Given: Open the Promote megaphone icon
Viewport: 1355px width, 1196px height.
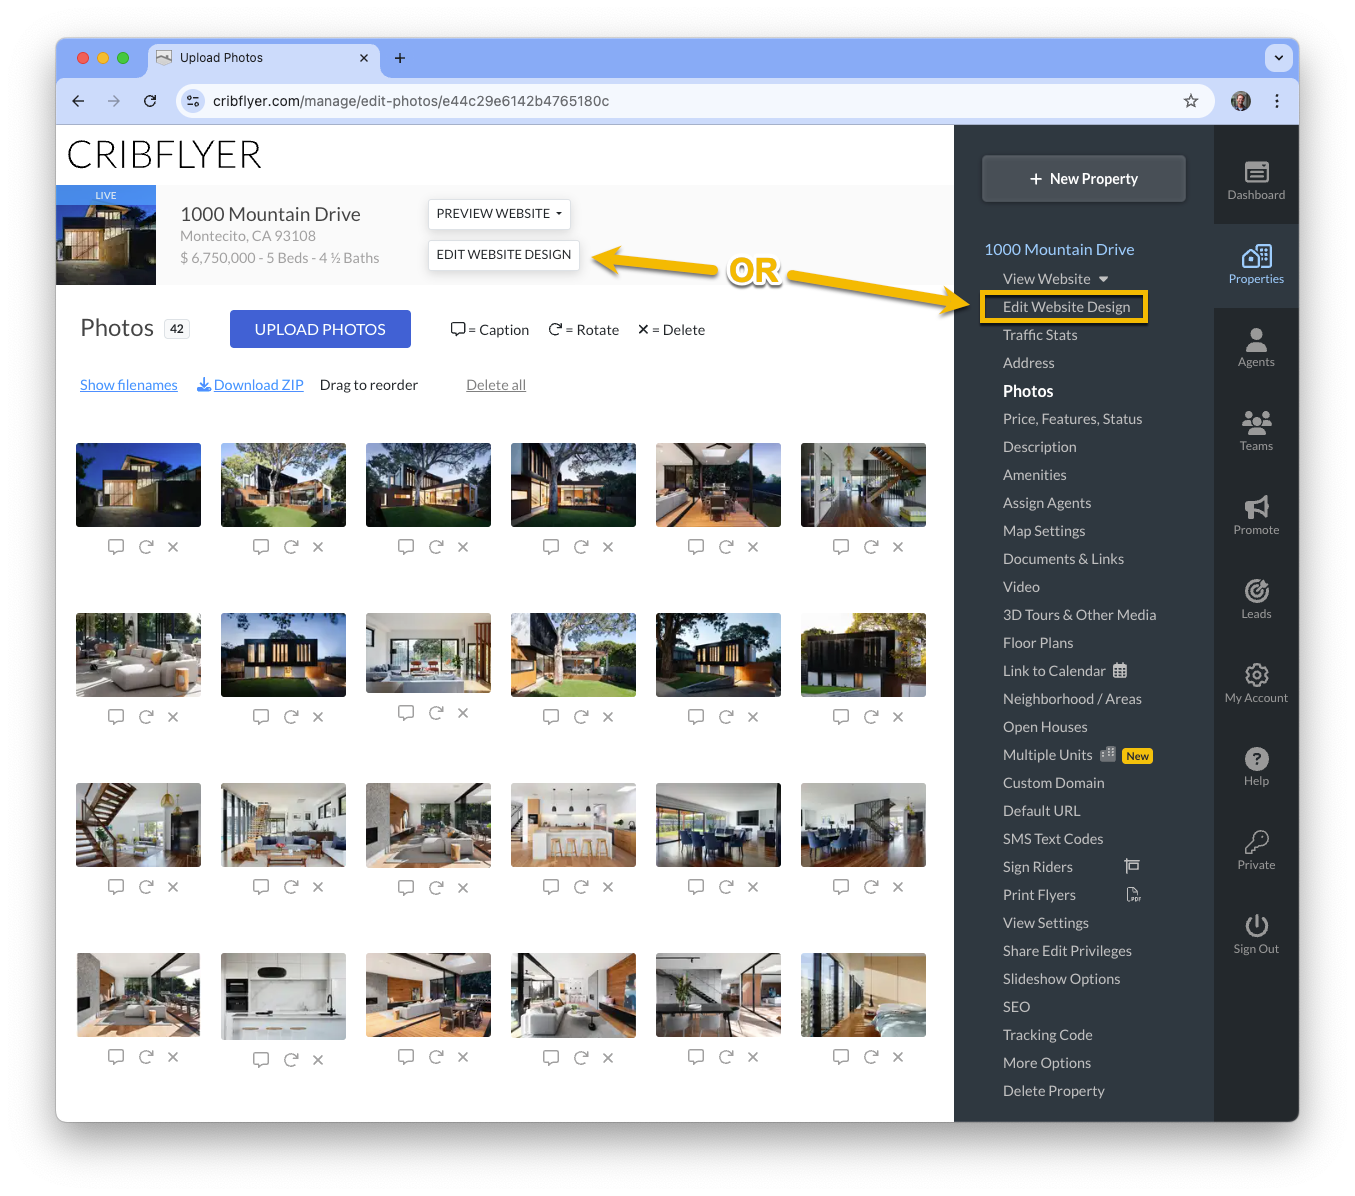Looking at the screenshot, I should [x=1256, y=516].
